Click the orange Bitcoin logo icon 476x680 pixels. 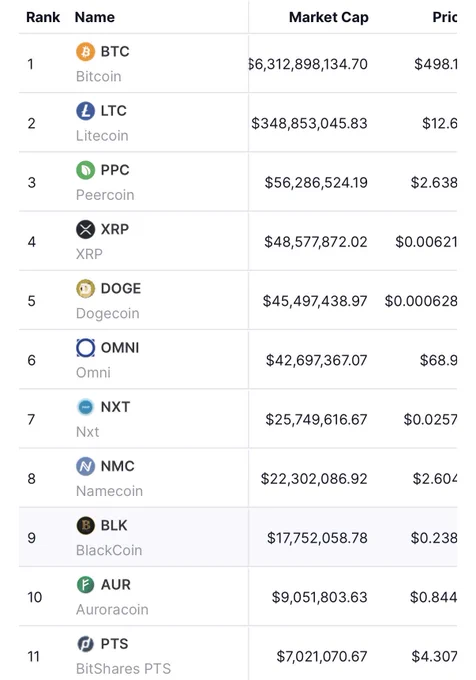pos(85,52)
